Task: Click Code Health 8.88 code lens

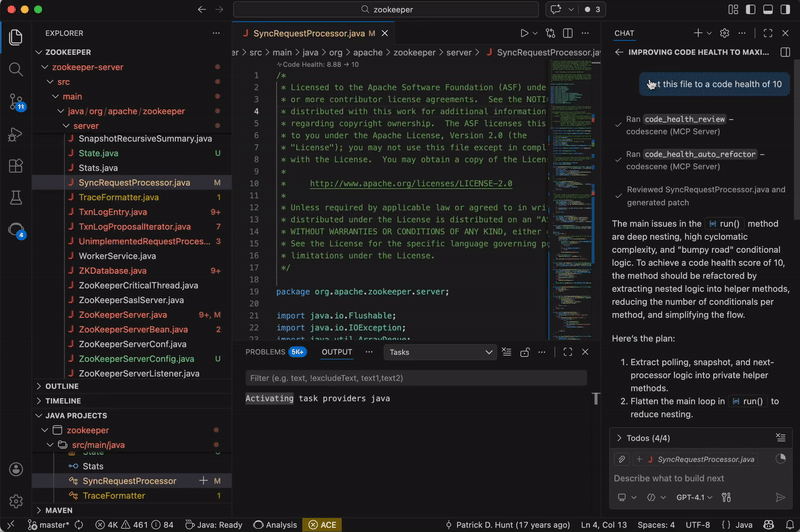Action: coord(318,64)
